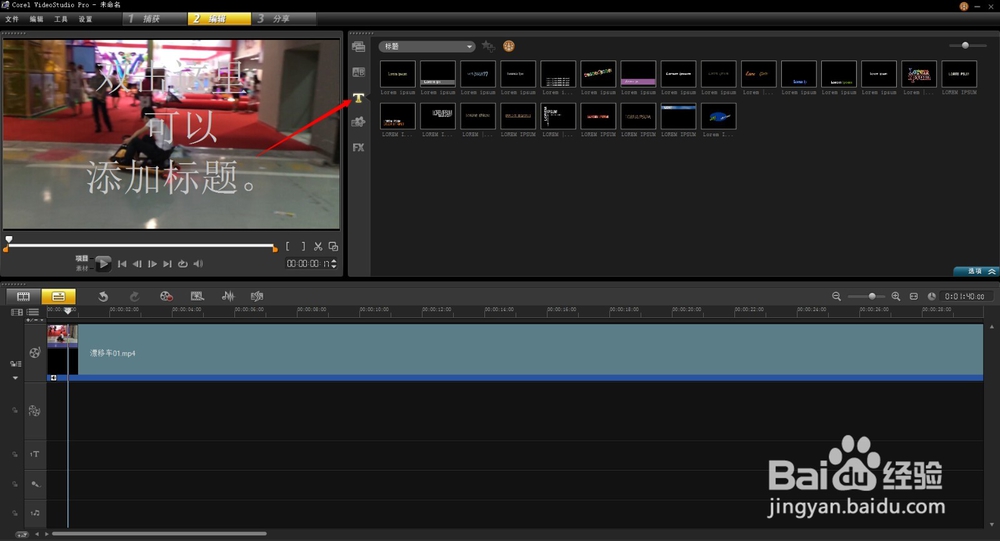Play the preview

point(103,263)
